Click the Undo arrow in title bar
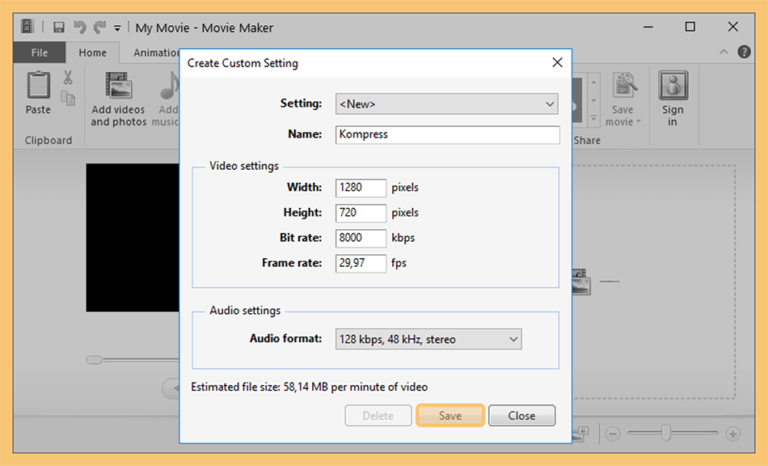 click(x=79, y=27)
